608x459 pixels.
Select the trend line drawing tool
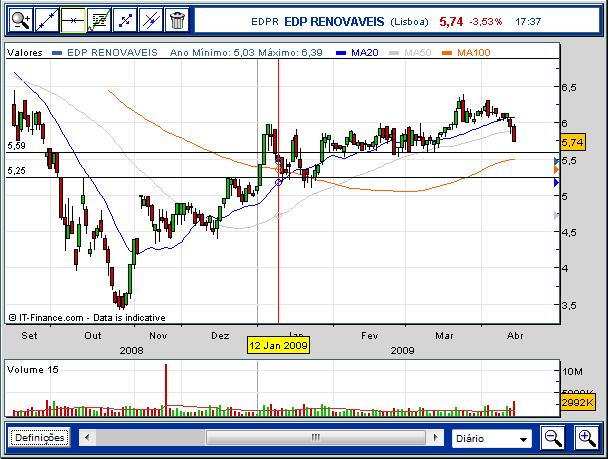click(47, 20)
